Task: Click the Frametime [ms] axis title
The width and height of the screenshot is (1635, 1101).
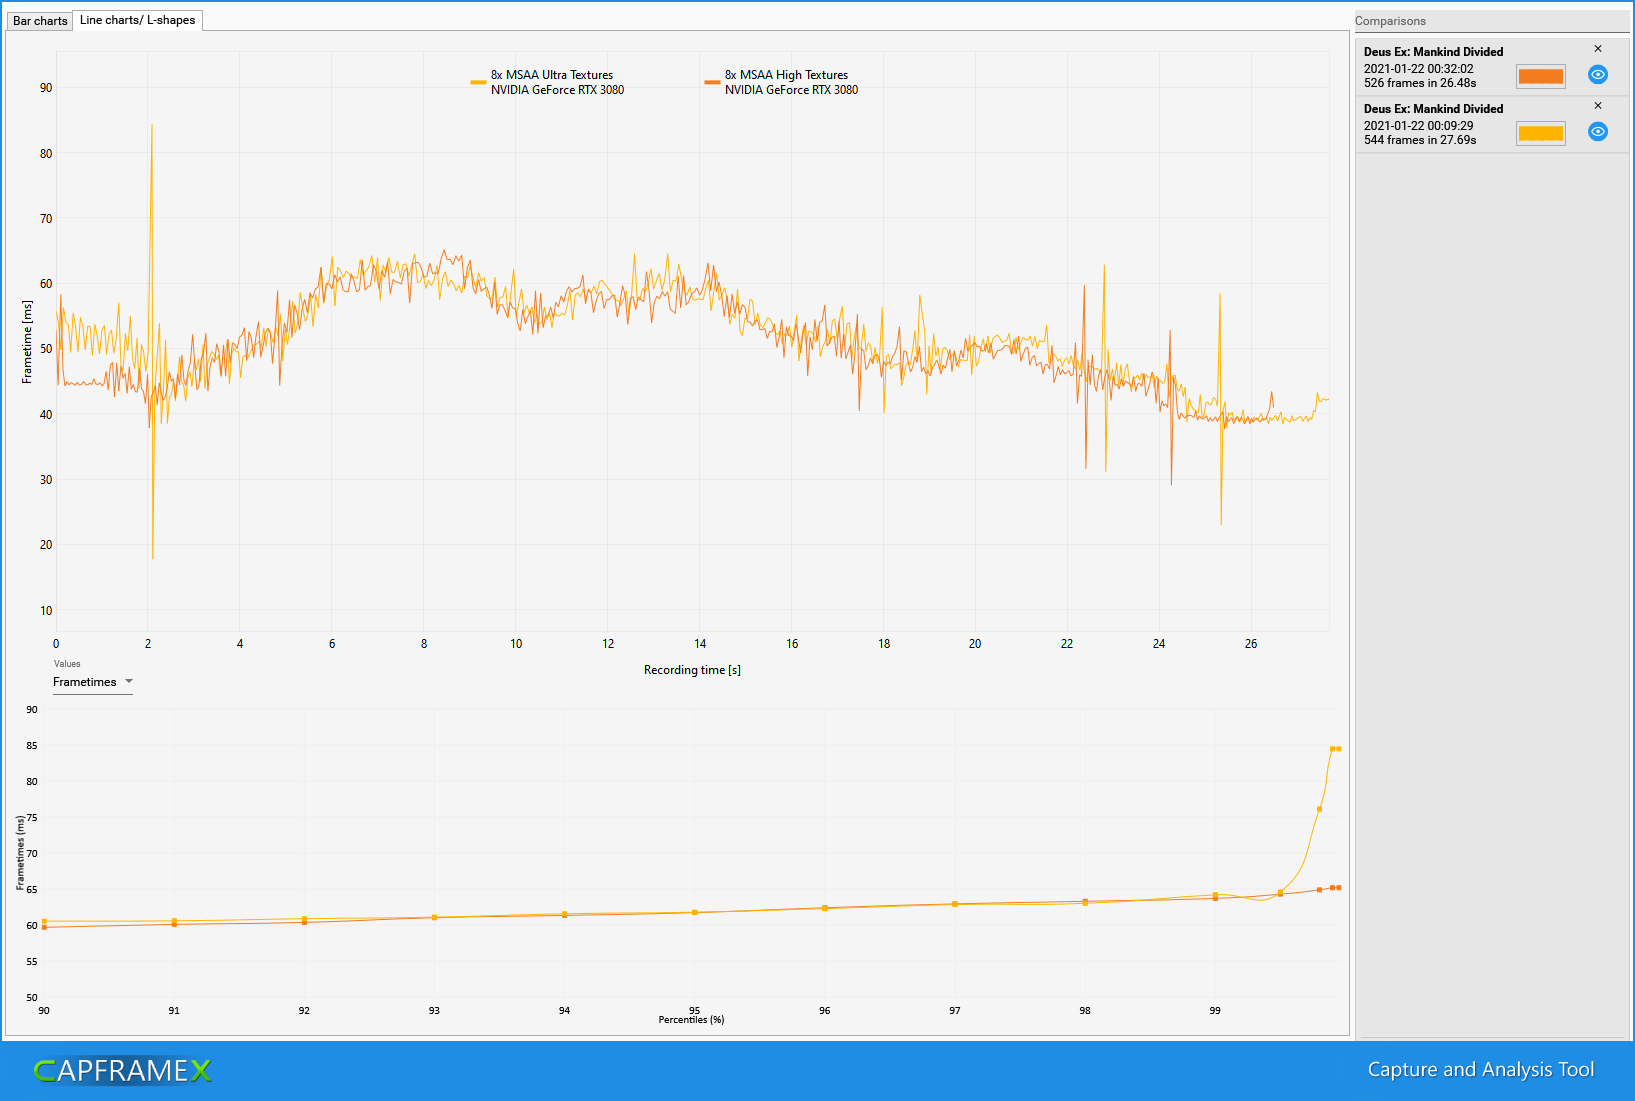Action: pos(27,342)
